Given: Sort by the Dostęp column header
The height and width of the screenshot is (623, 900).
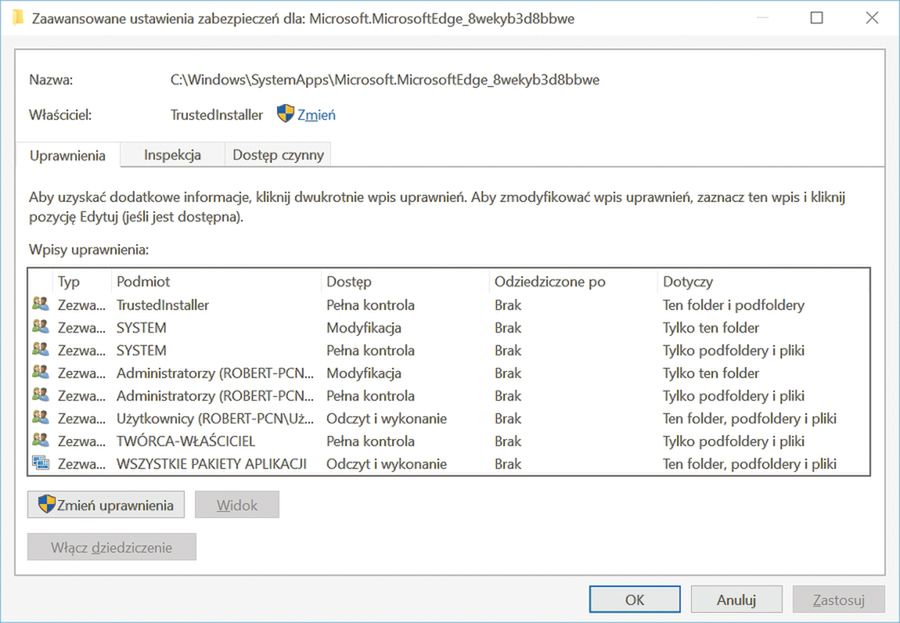Looking at the screenshot, I should point(405,281).
